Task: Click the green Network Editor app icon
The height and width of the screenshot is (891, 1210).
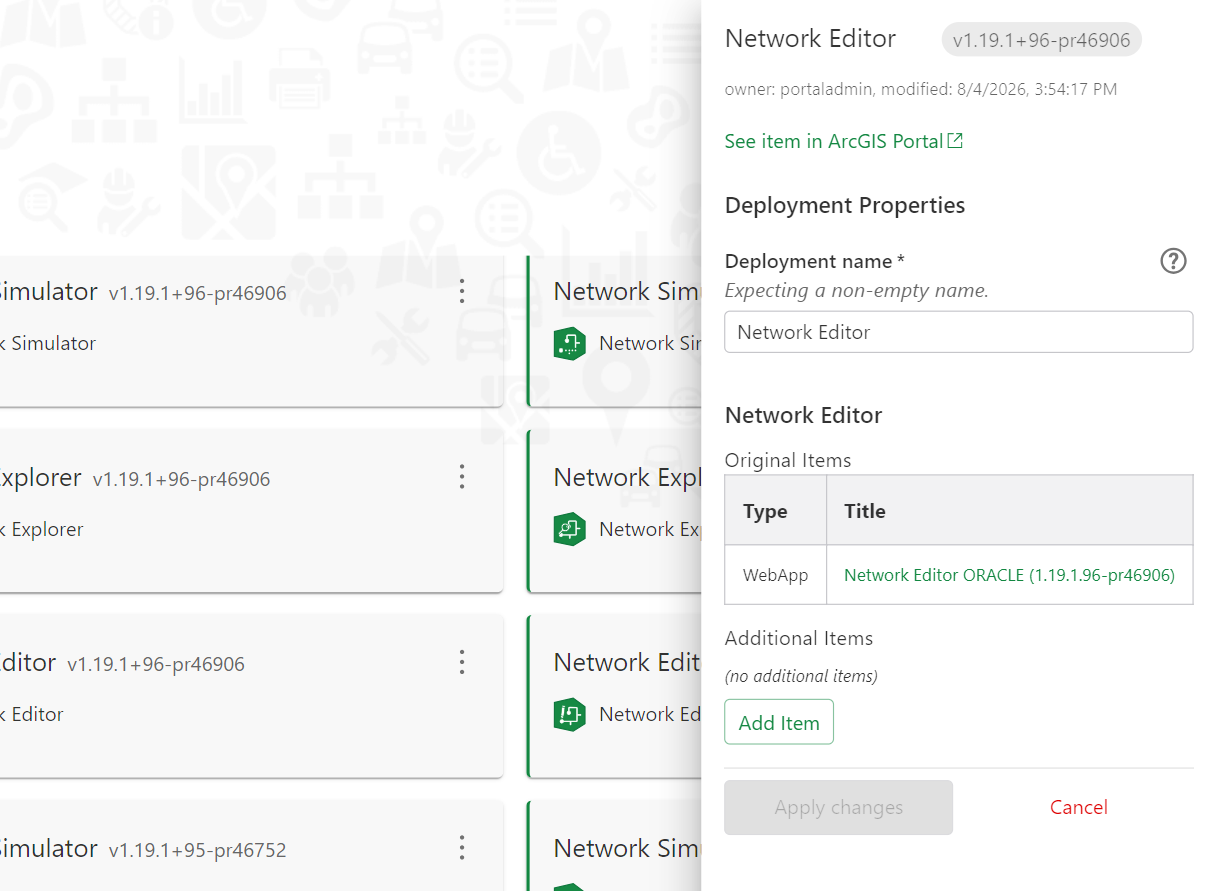Action: (x=569, y=714)
